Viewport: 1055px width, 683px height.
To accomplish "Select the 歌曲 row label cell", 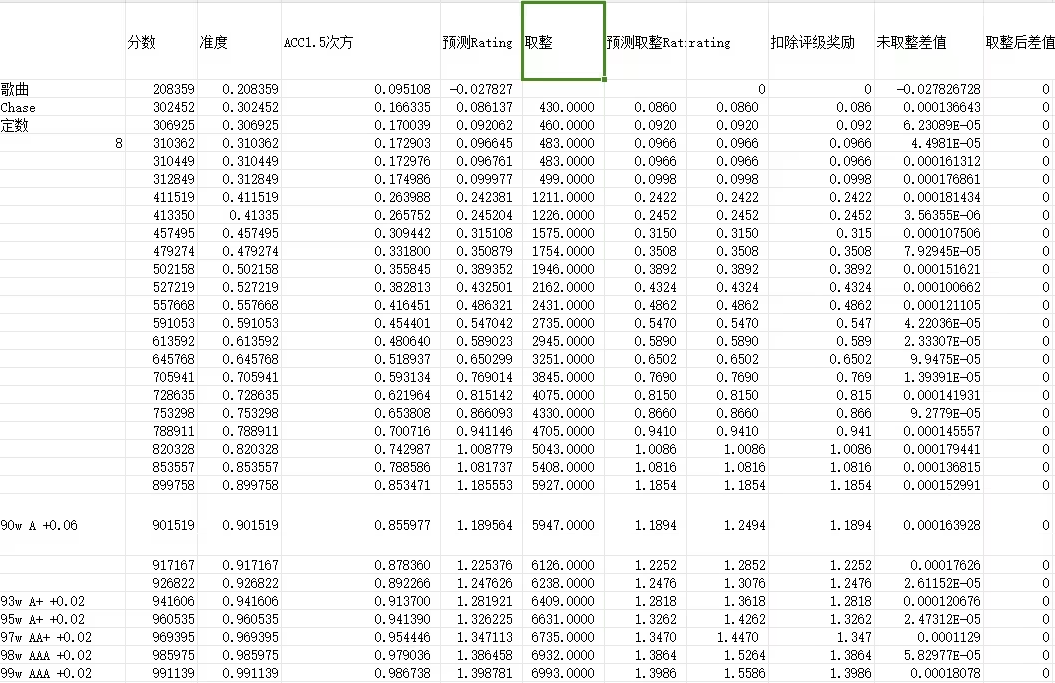I will [62, 89].
